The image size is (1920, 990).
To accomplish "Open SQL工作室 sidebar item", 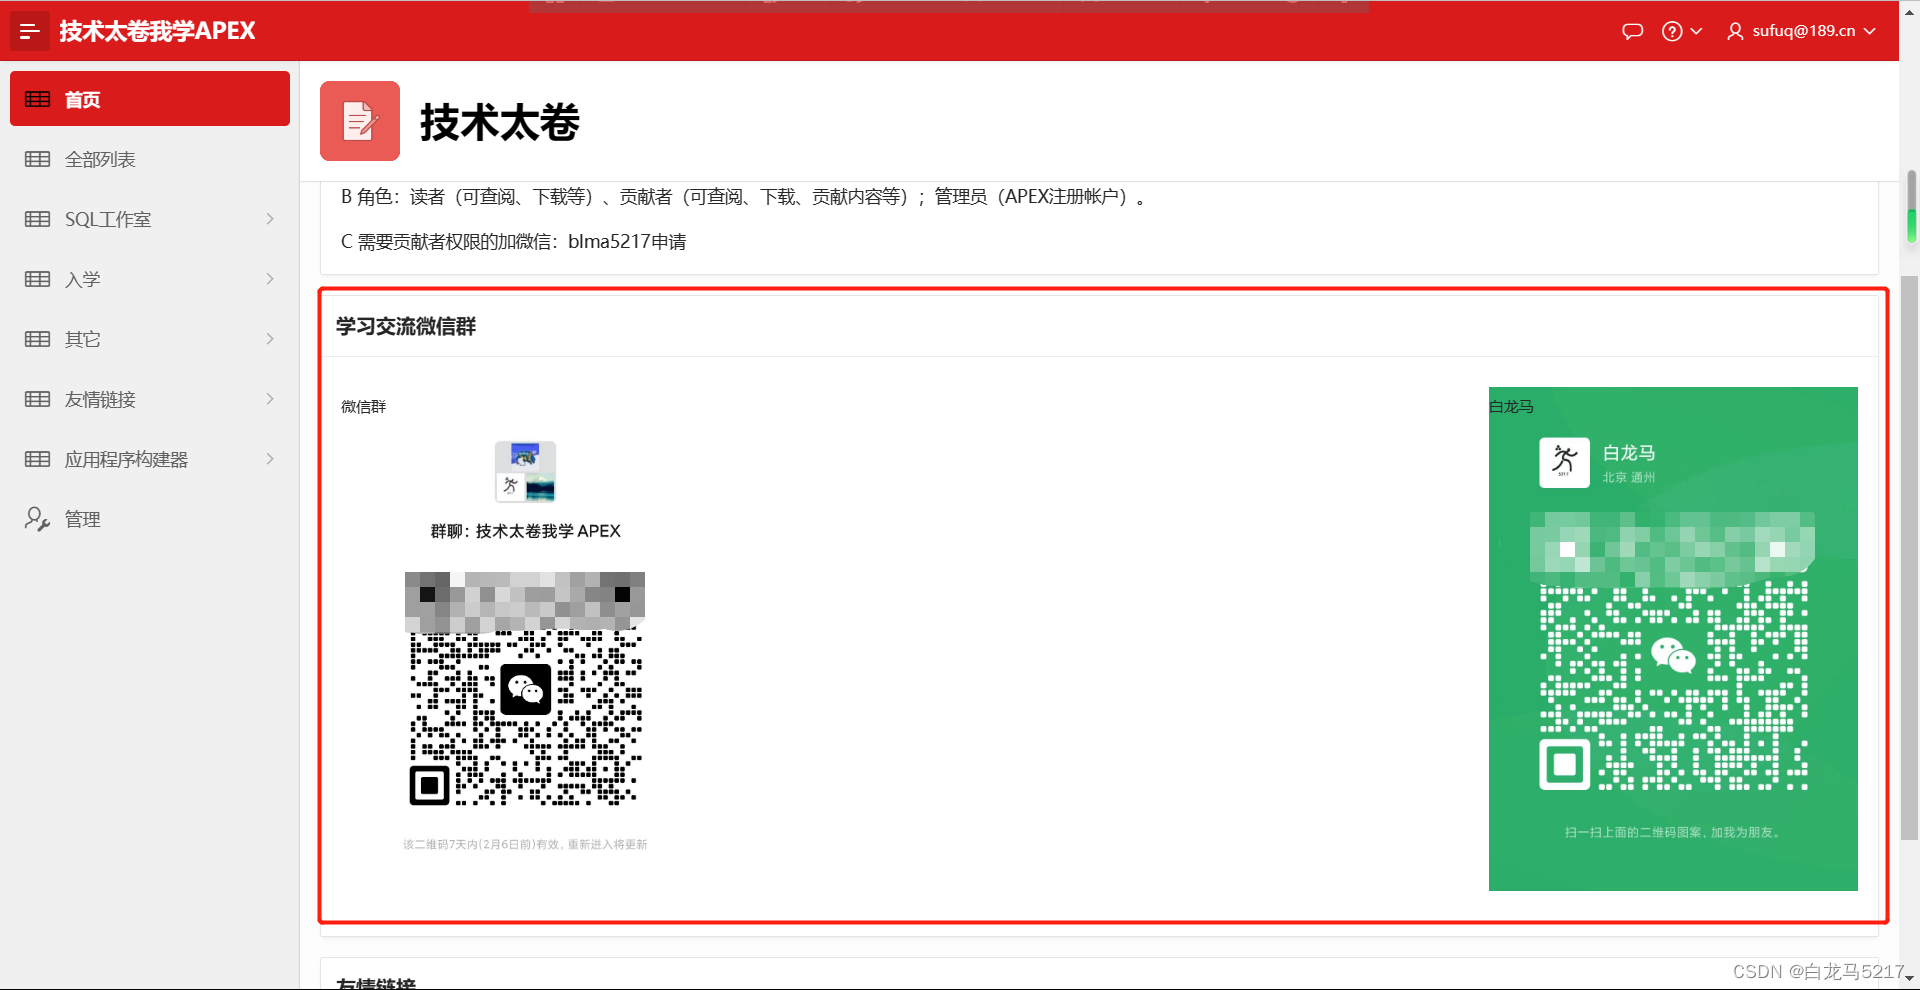I will coord(150,219).
